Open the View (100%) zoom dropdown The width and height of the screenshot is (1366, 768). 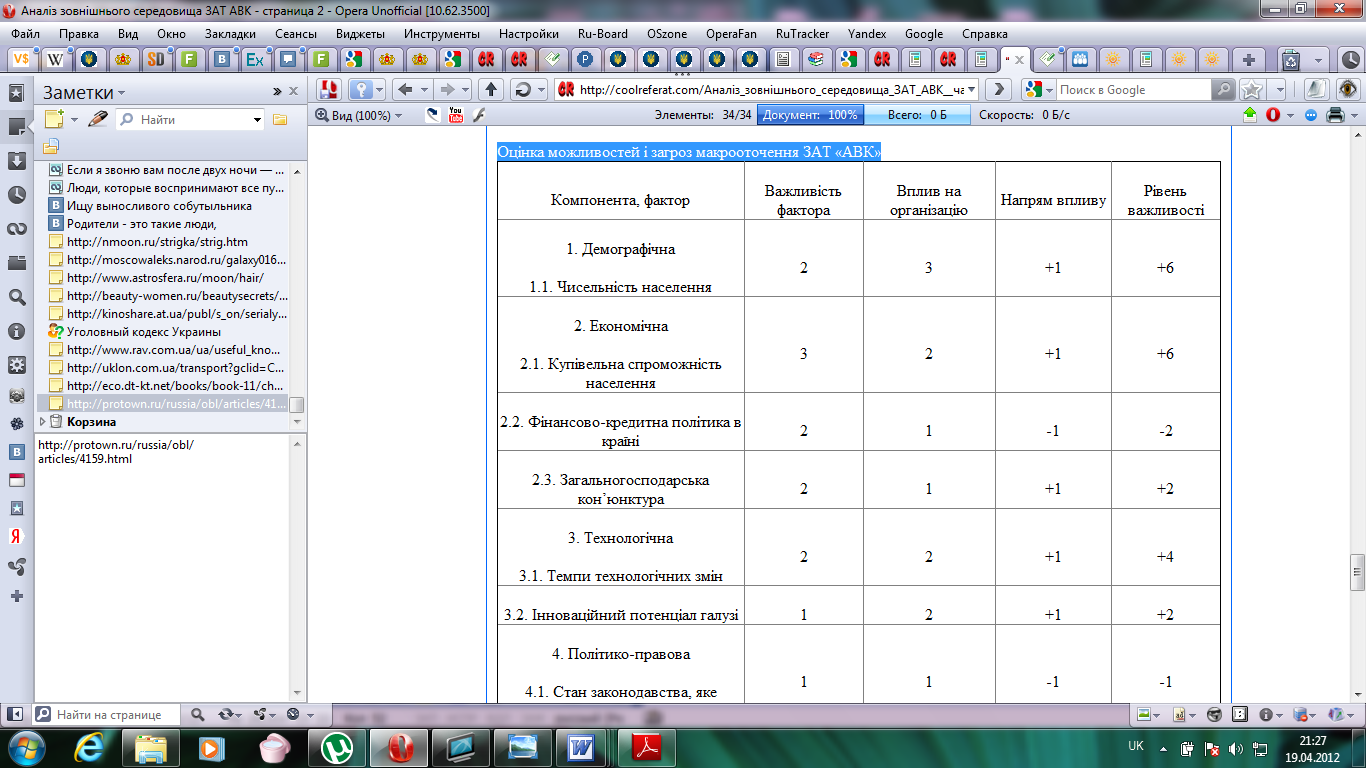tap(359, 115)
